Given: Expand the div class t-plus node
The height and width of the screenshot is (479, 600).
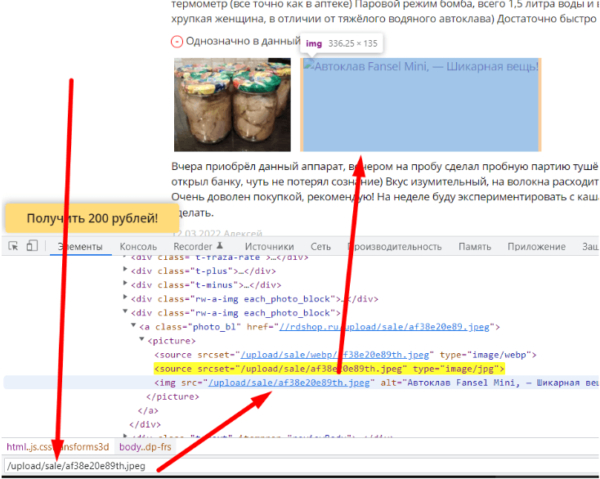Looking at the screenshot, I should [x=125, y=271].
